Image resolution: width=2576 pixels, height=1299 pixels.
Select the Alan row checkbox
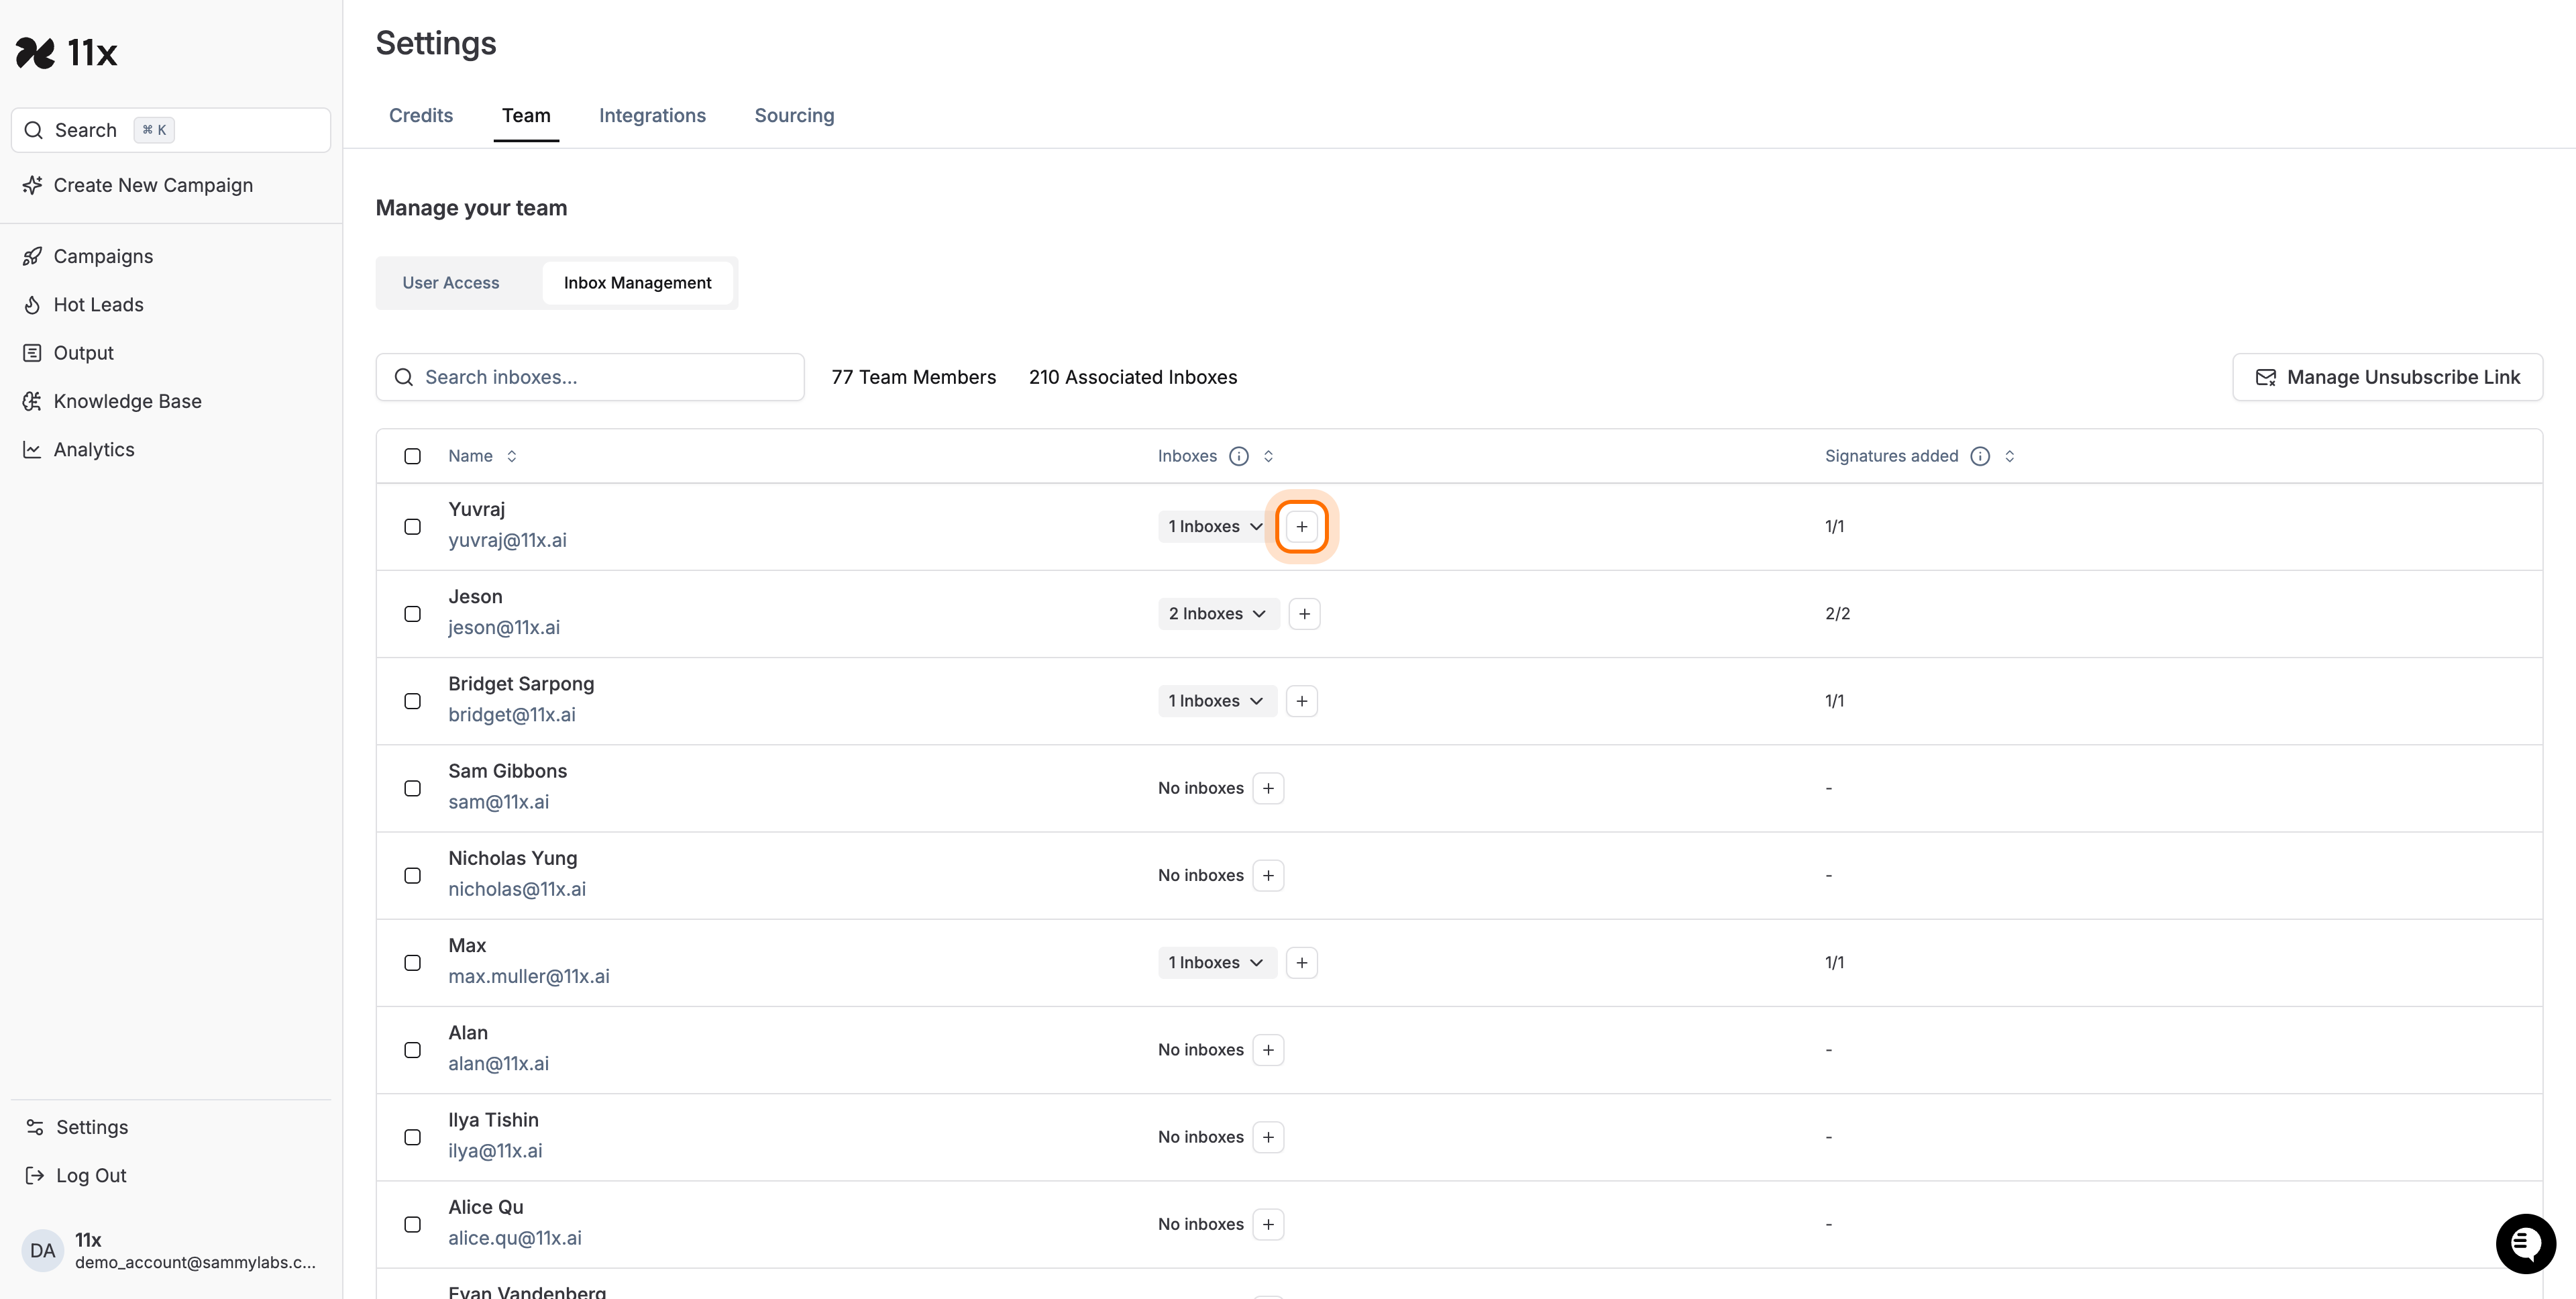pyautogui.click(x=412, y=1049)
